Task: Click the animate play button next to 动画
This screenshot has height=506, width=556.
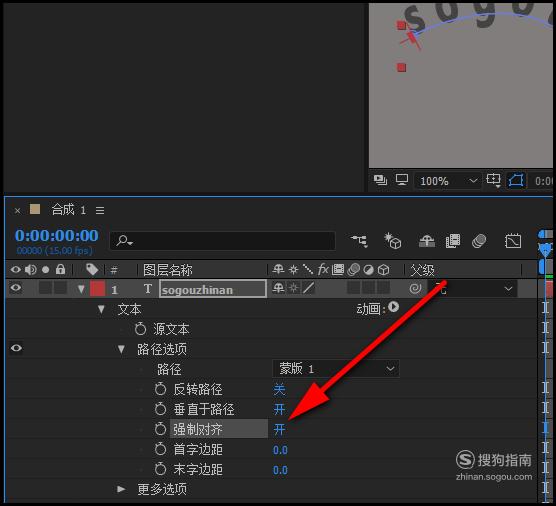Action: pyautogui.click(x=394, y=307)
